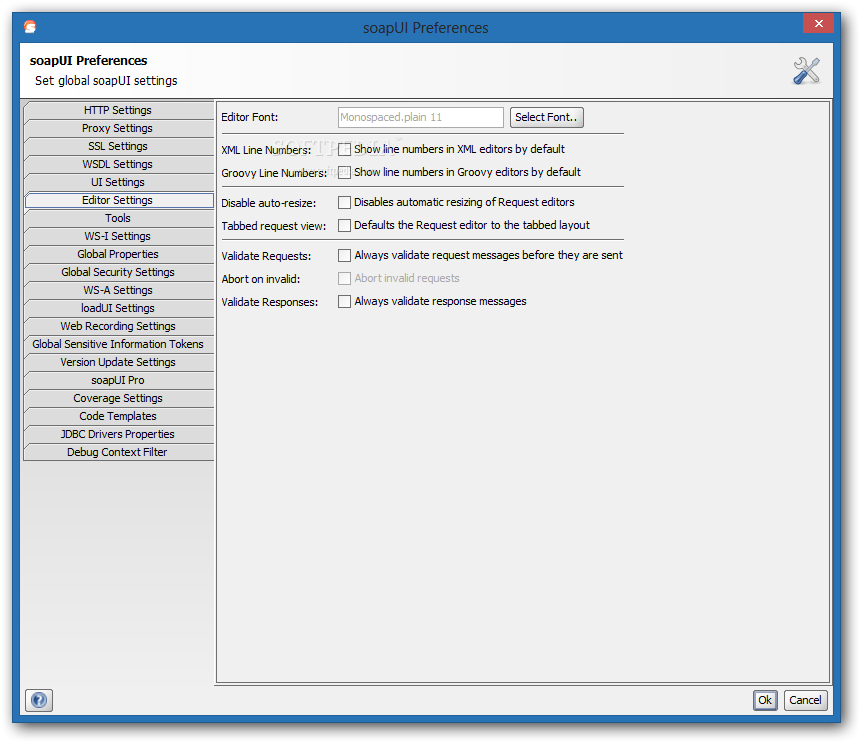Viewport: 861px width, 743px height.
Task: Open Web Recording Settings tab
Action: point(118,327)
